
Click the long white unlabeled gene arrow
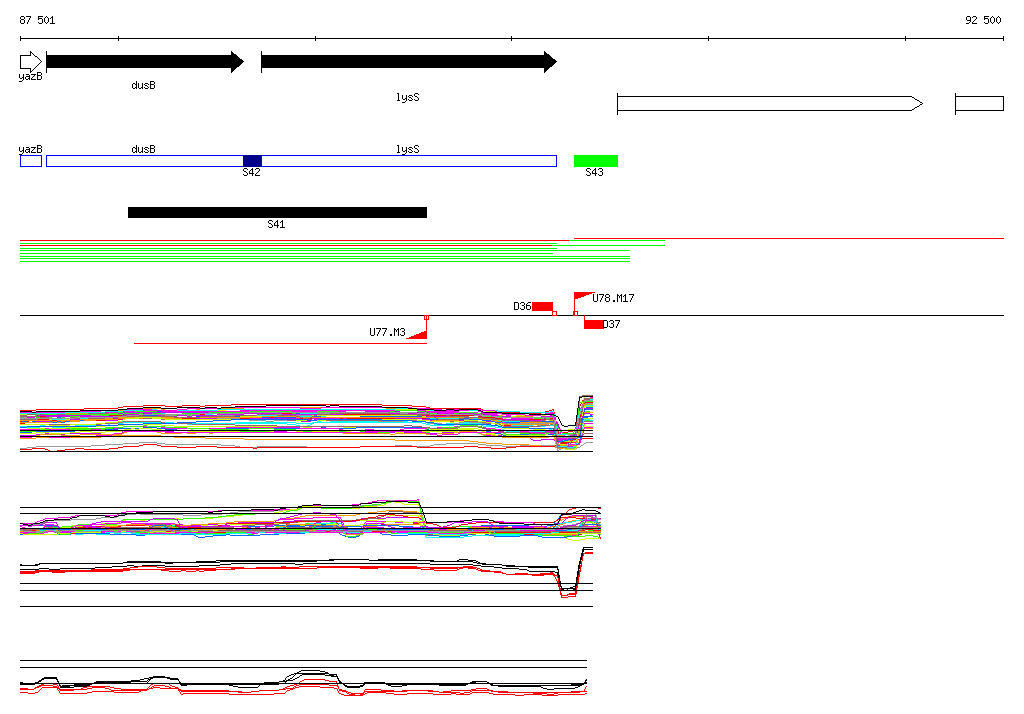coord(770,103)
